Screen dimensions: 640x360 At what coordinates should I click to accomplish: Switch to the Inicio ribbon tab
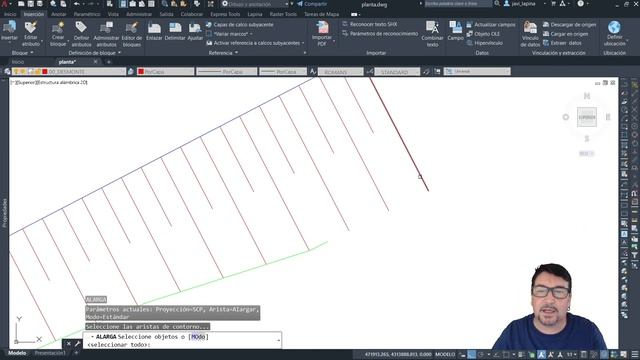(10, 14)
